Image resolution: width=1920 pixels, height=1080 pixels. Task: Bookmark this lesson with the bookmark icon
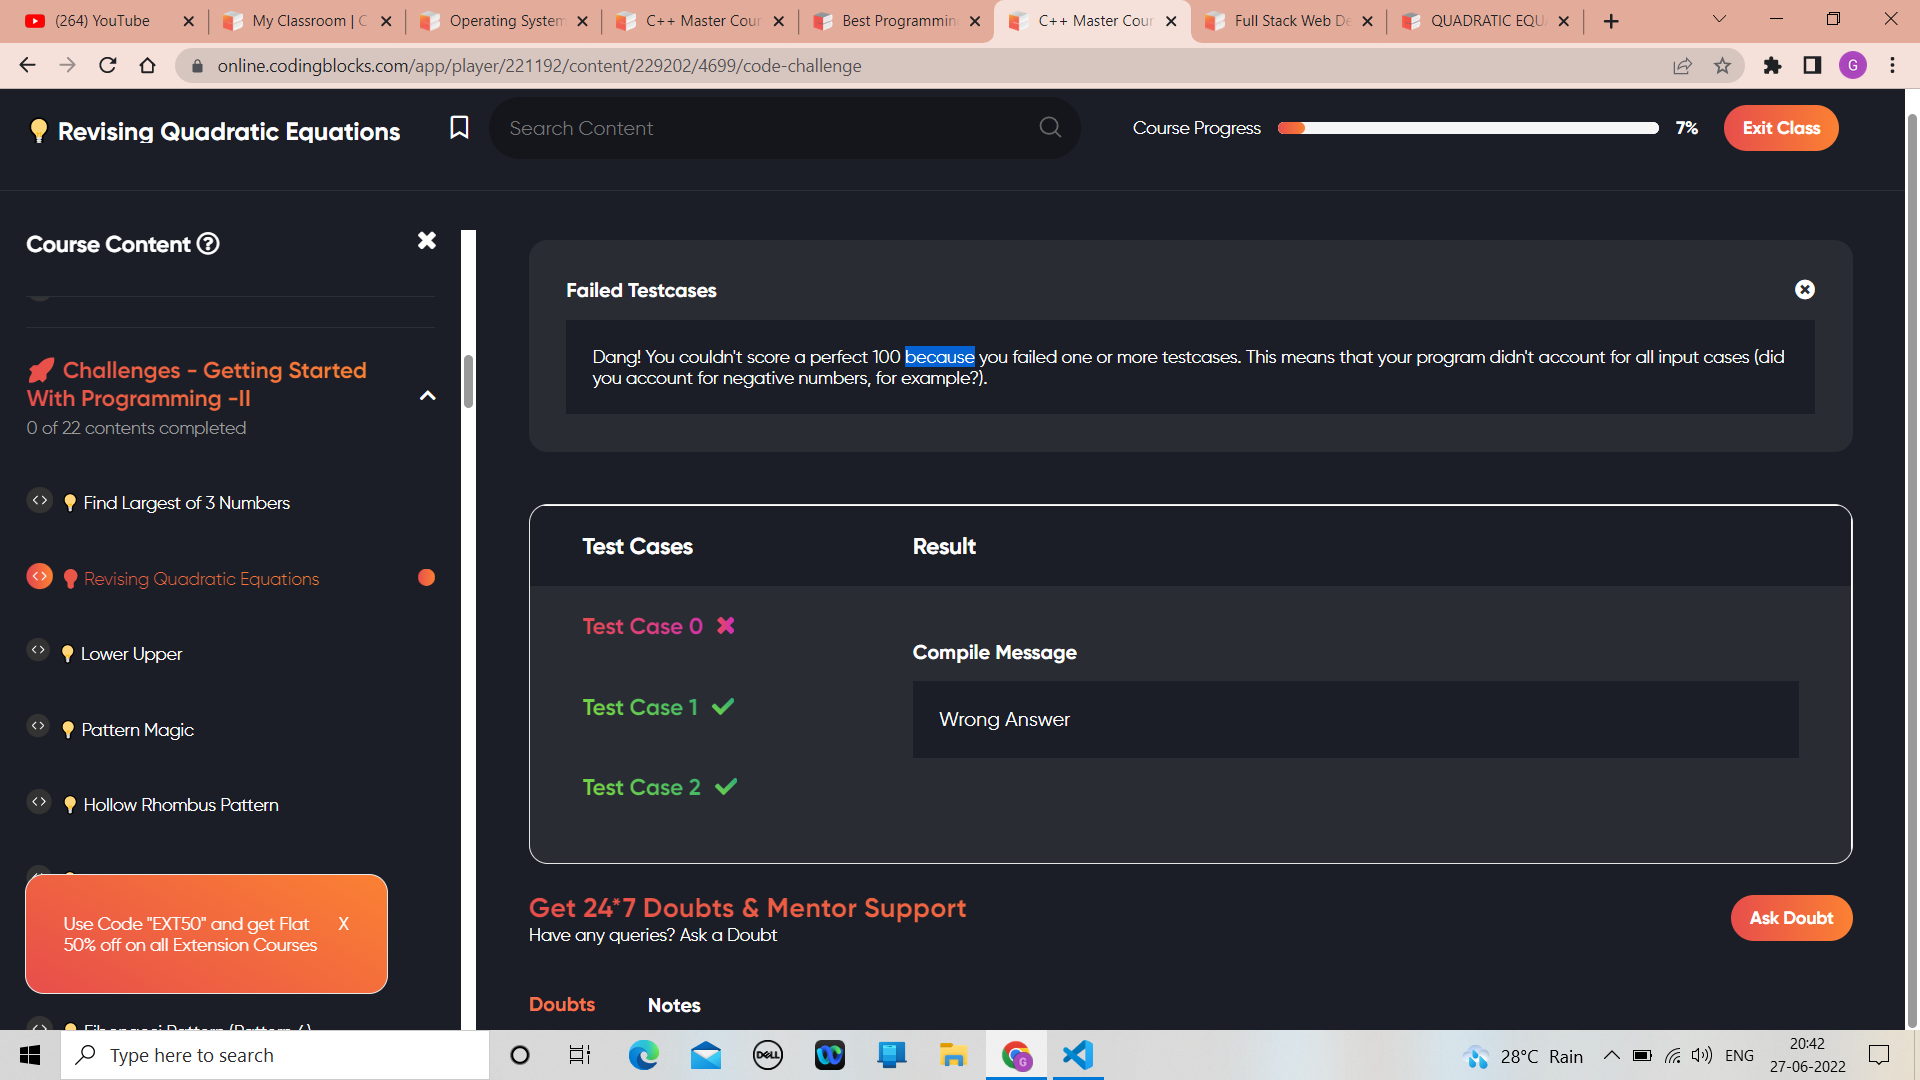click(459, 128)
